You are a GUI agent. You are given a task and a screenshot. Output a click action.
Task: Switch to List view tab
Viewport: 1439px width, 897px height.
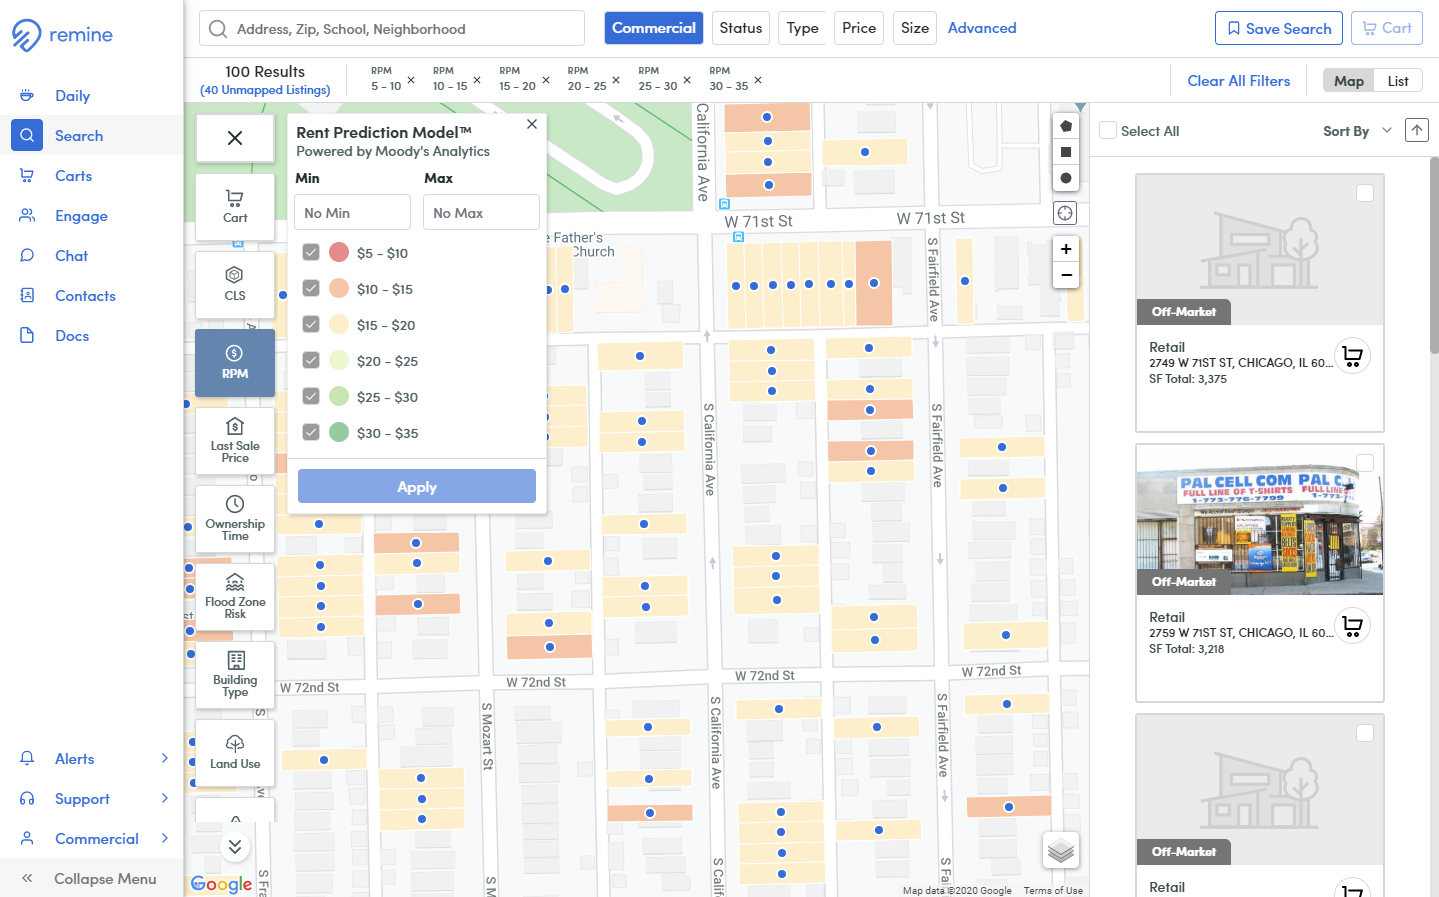1398,81
